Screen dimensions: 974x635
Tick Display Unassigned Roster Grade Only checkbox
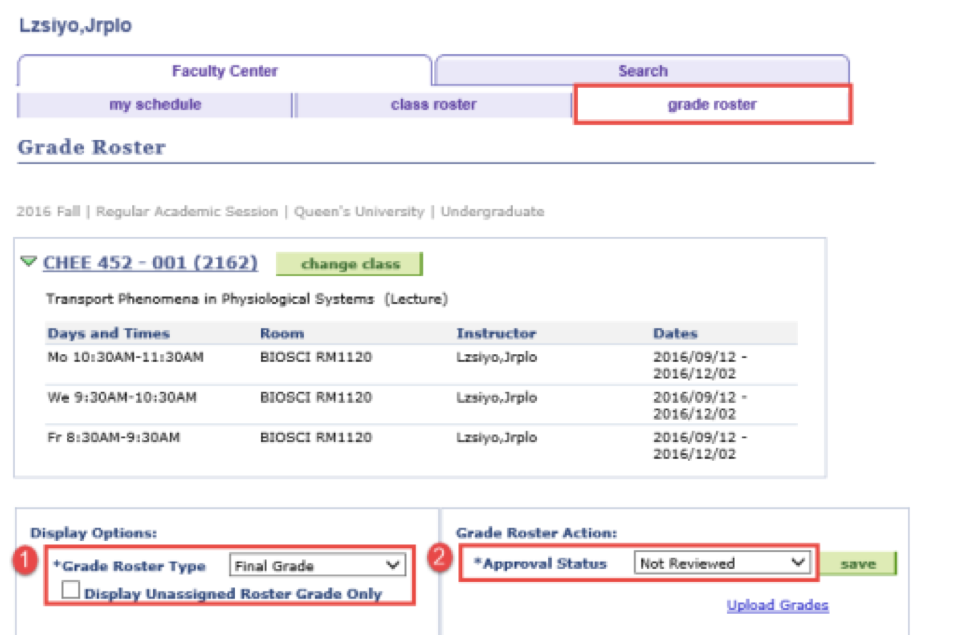[71, 592]
